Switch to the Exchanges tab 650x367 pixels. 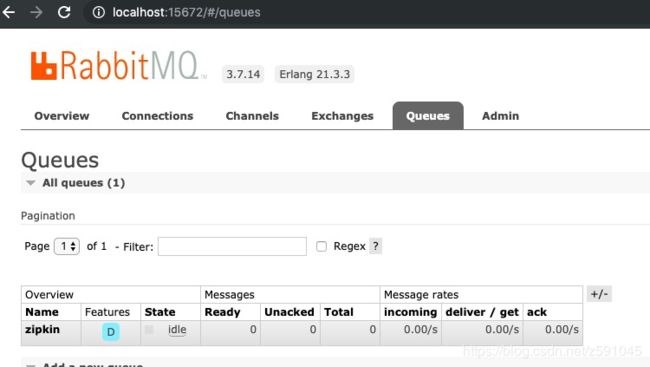point(342,116)
